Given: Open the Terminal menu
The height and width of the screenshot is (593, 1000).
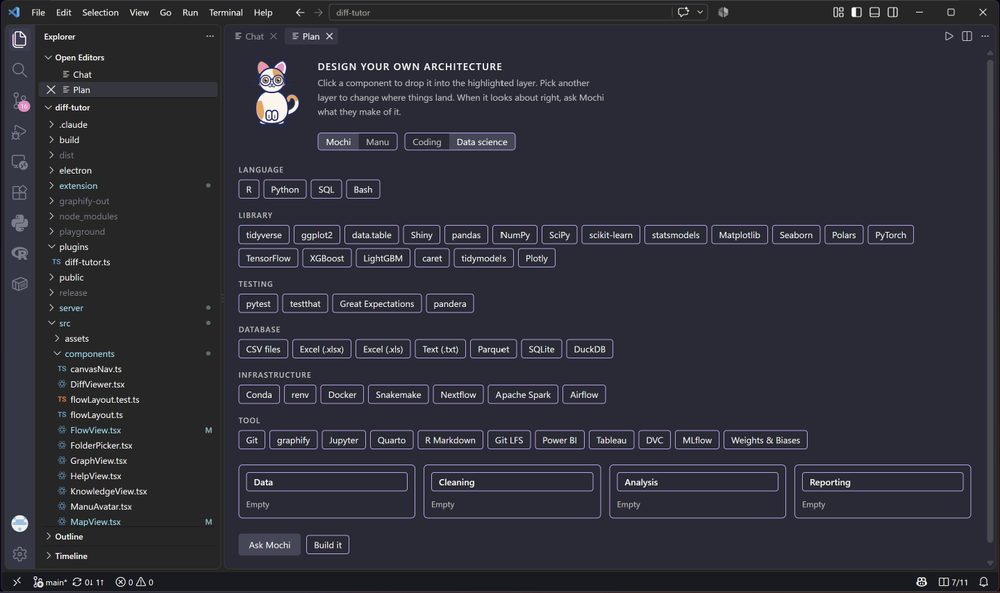Looking at the screenshot, I should click(x=226, y=12).
